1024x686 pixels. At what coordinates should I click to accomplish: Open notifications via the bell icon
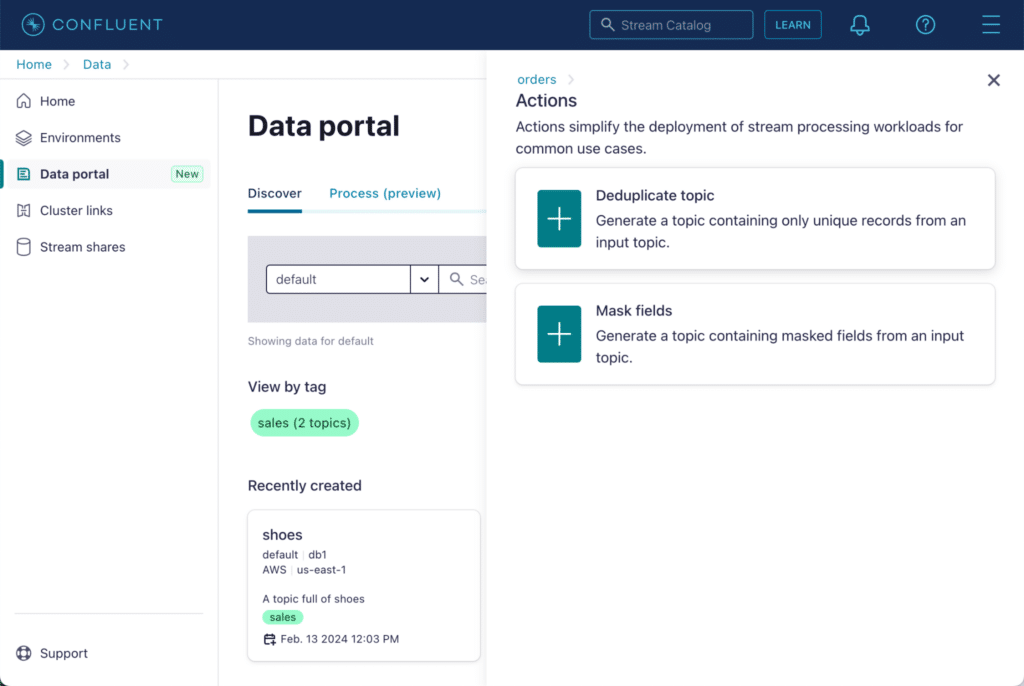[859, 24]
